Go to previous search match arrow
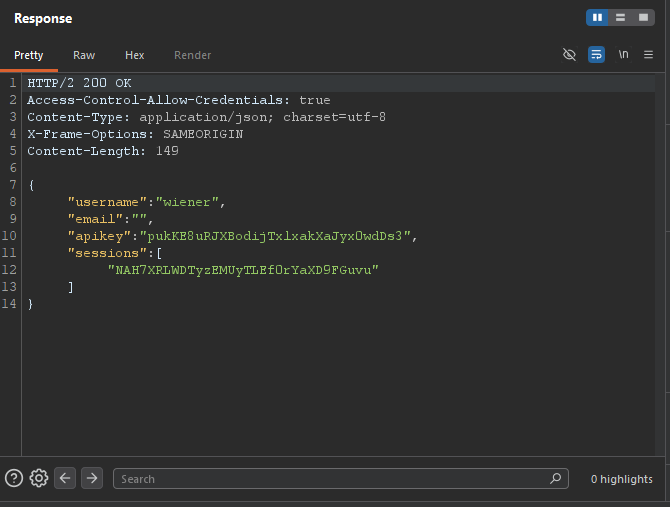 [x=65, y=478]
